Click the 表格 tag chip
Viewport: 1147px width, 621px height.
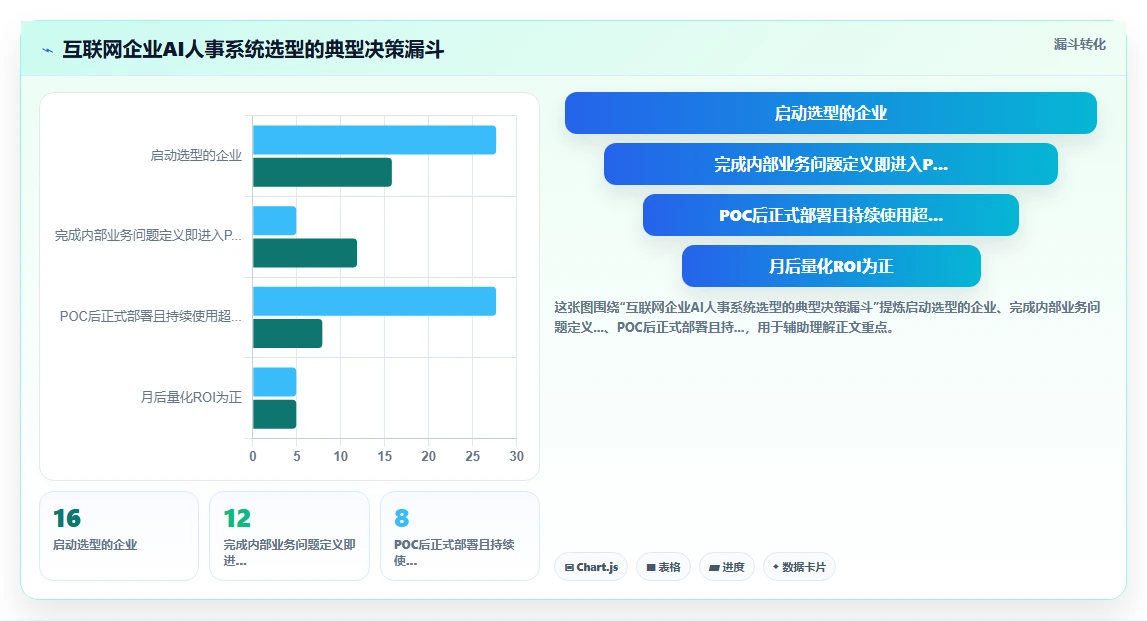[x=663, y=567]
